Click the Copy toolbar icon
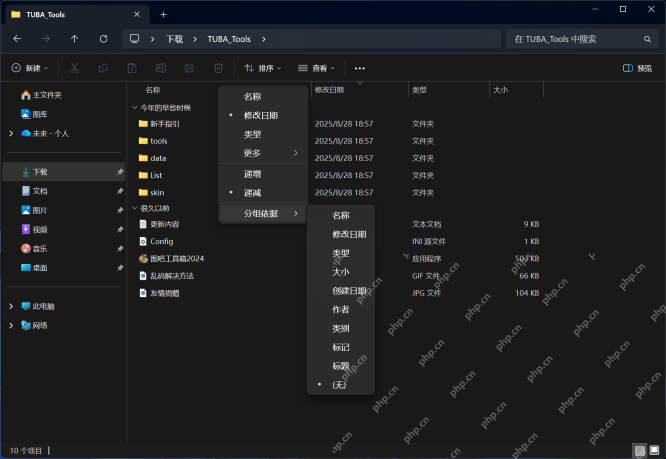Screen dimensions: 666x459 point(103,68)
